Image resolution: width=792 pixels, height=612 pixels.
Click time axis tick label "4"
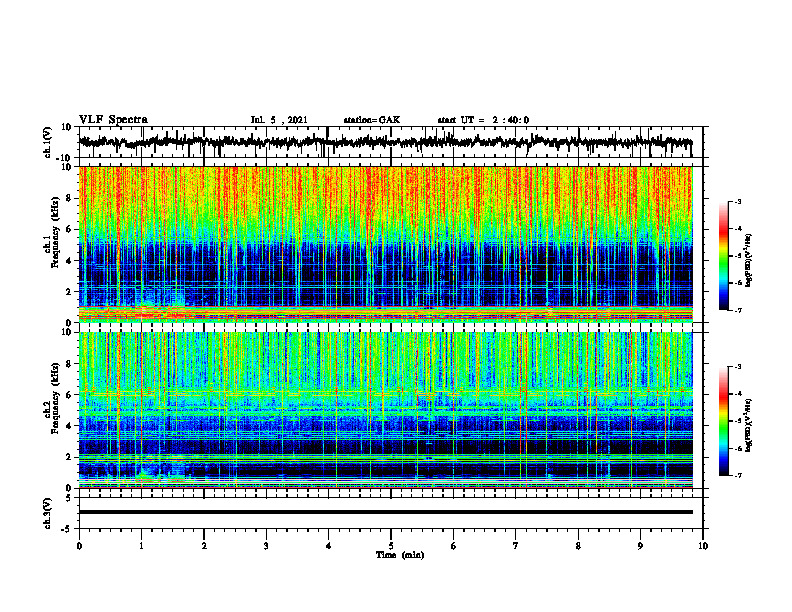click(x=328, y=546)
